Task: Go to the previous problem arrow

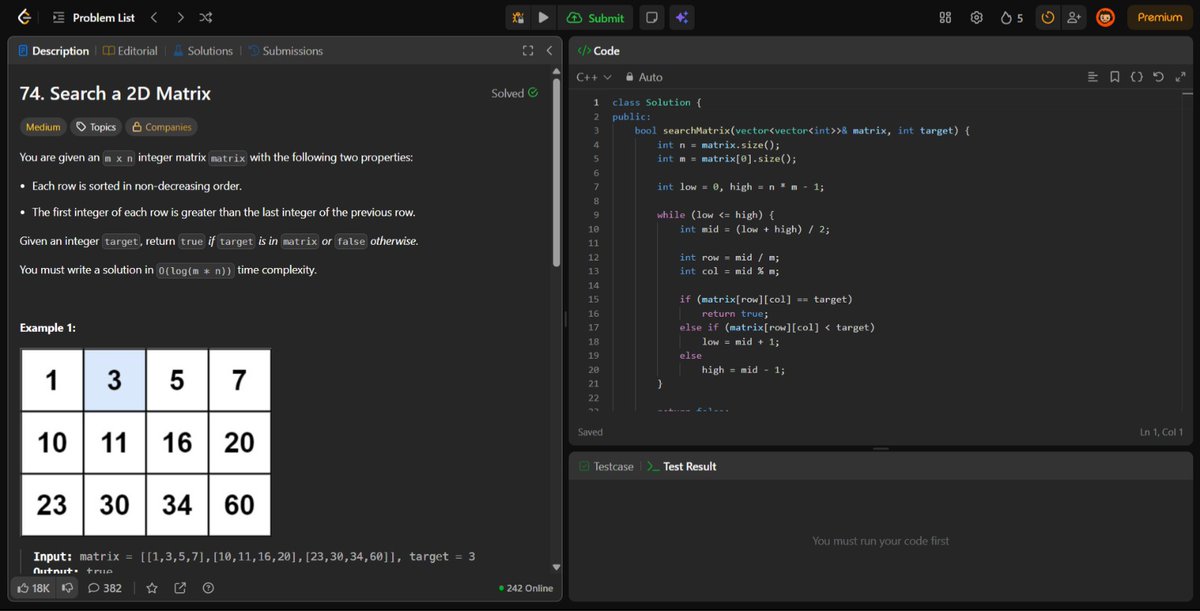Action: 153,18
